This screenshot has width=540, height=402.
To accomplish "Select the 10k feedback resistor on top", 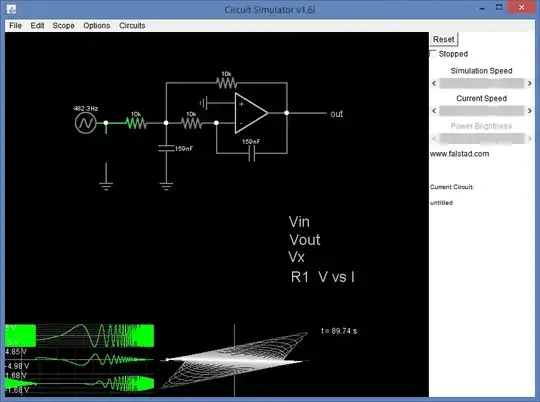I will tap(227, 83).
